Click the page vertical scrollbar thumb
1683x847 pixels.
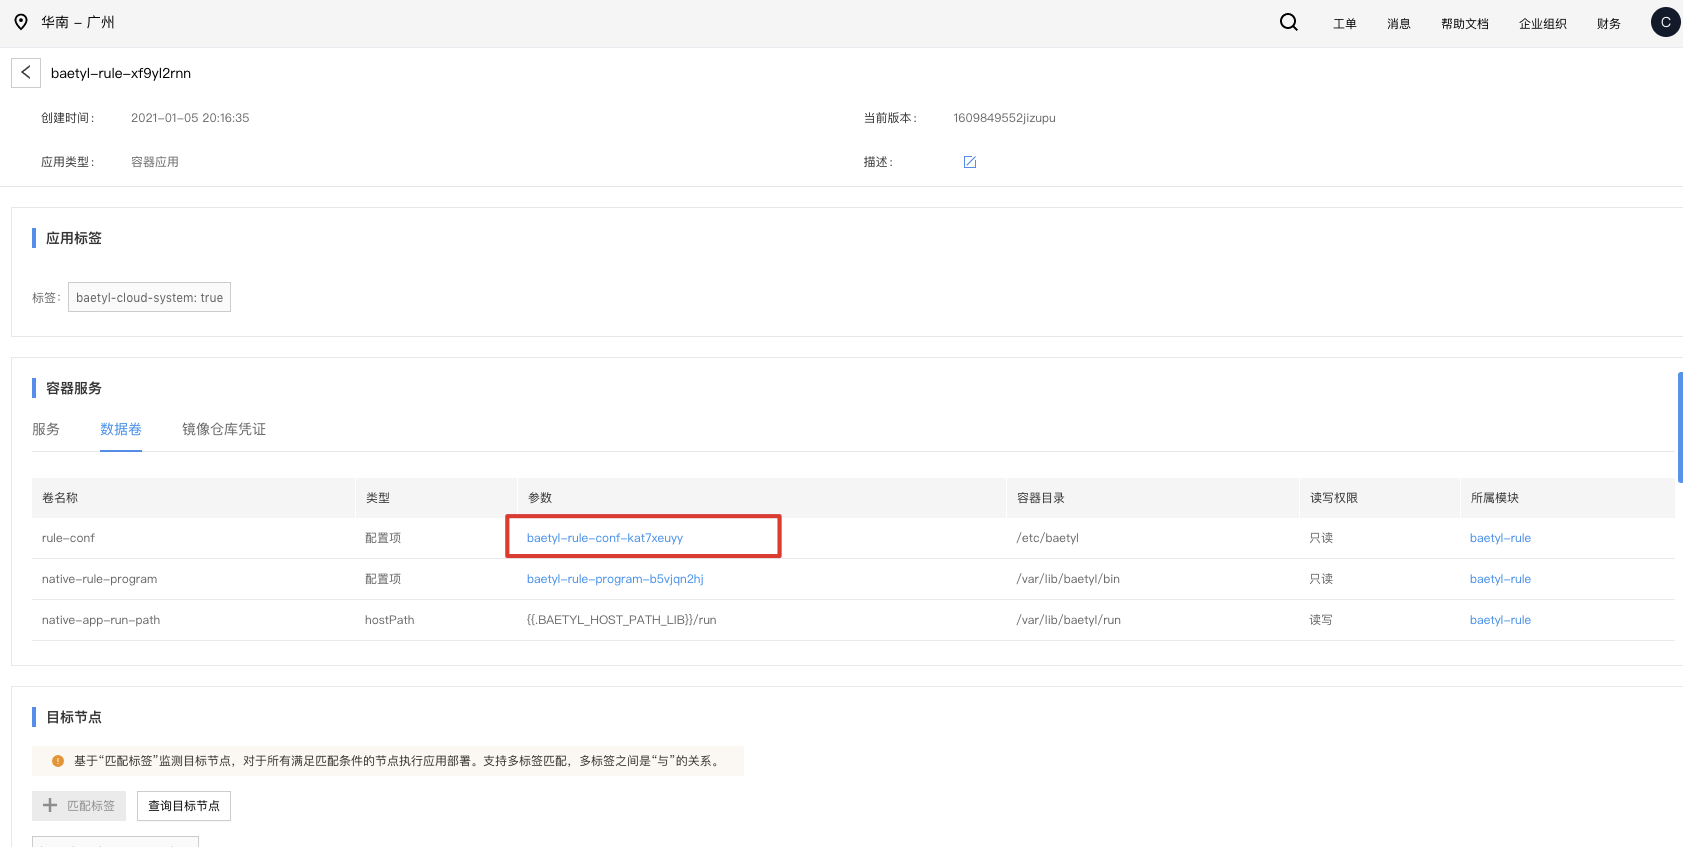pyautogui.click(x=1680, y=427)
